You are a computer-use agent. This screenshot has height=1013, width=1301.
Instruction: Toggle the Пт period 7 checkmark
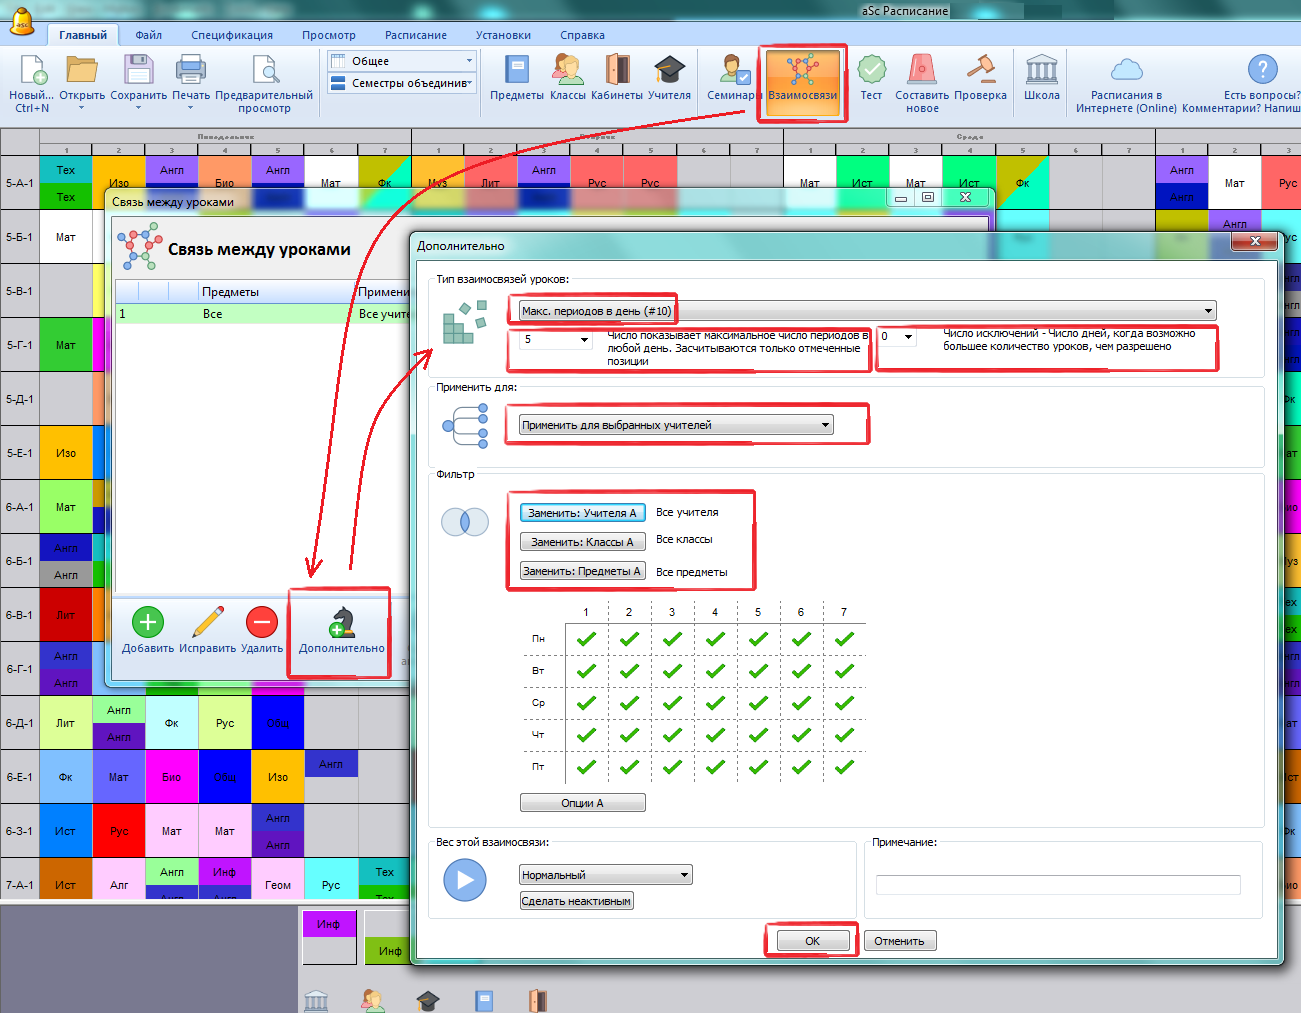844,767
